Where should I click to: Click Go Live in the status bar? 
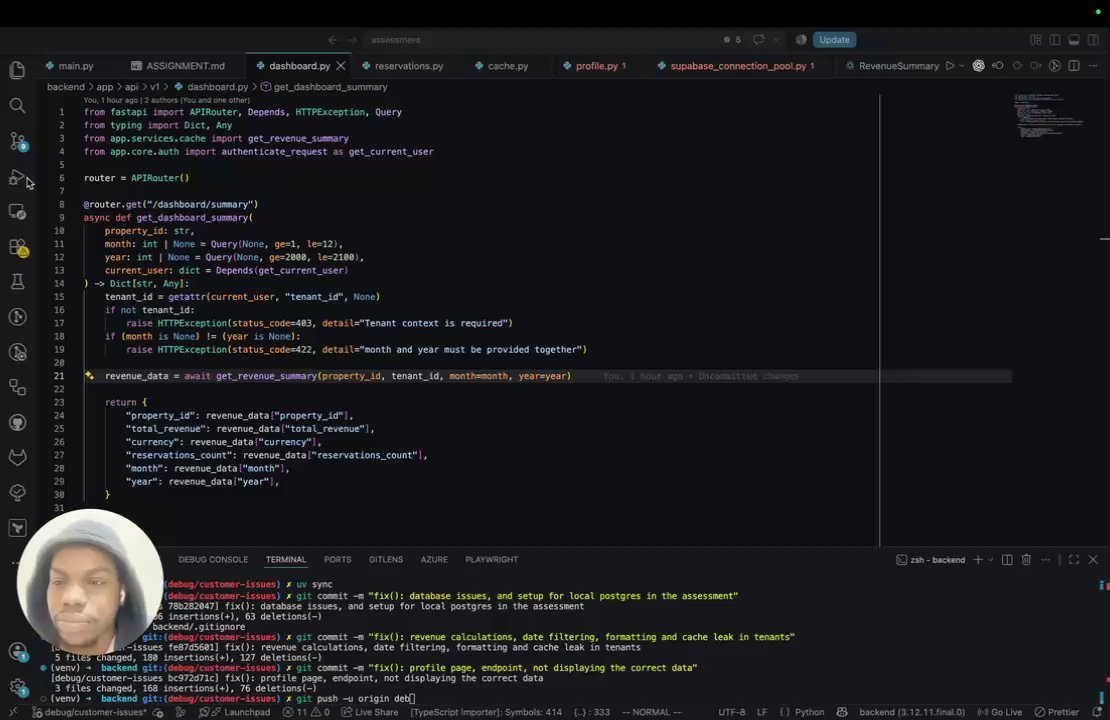click(x=1000, y=712)
